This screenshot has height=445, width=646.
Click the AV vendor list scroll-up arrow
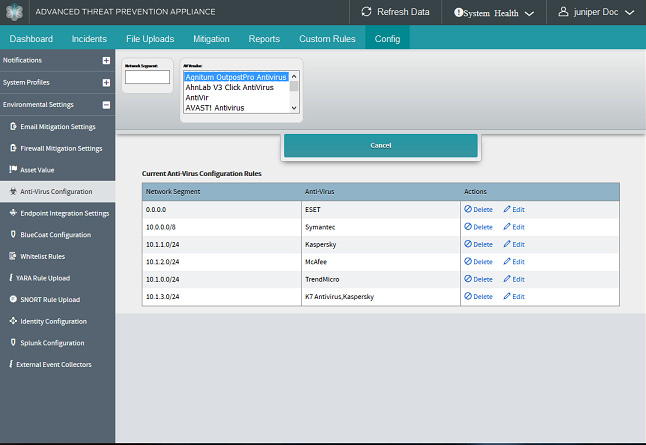pyautogui.click(x=294, y=76)
